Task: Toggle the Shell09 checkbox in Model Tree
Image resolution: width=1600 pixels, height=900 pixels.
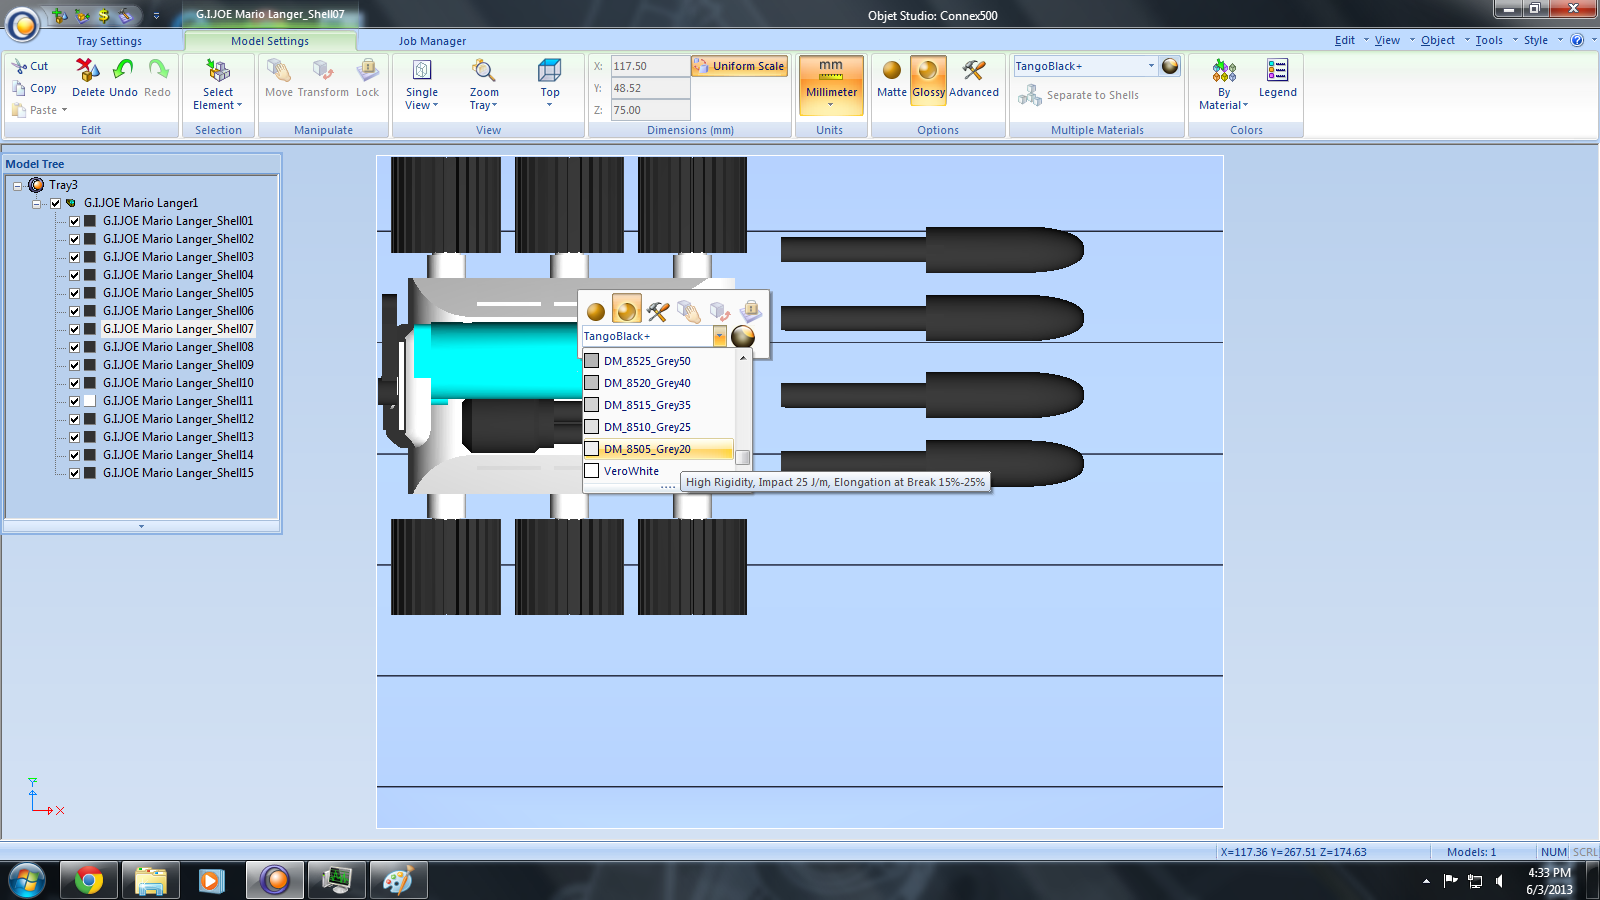Action: (74, 365)
